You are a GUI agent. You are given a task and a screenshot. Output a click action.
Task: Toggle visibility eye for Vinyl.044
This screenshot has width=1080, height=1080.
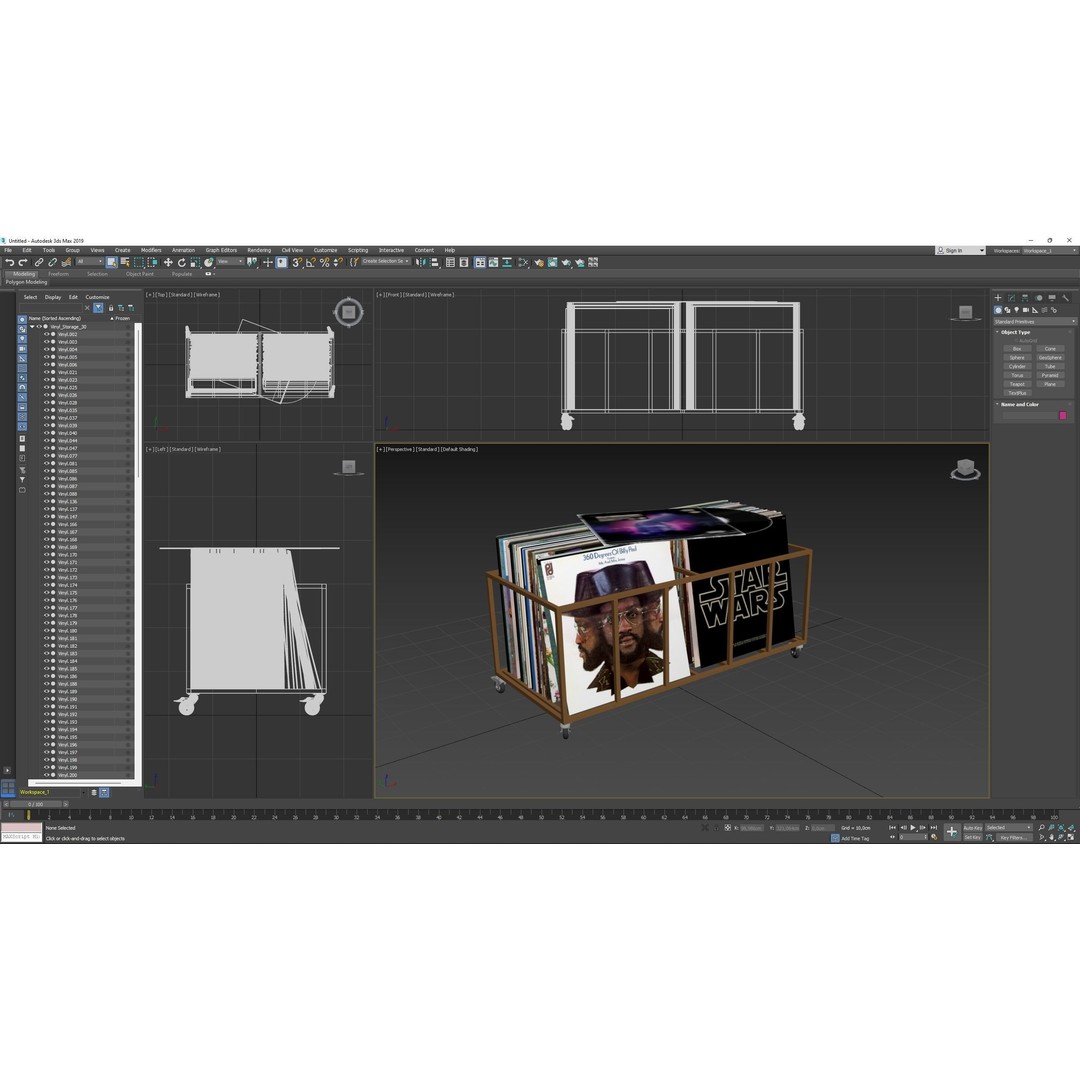[x=47, y=441]
